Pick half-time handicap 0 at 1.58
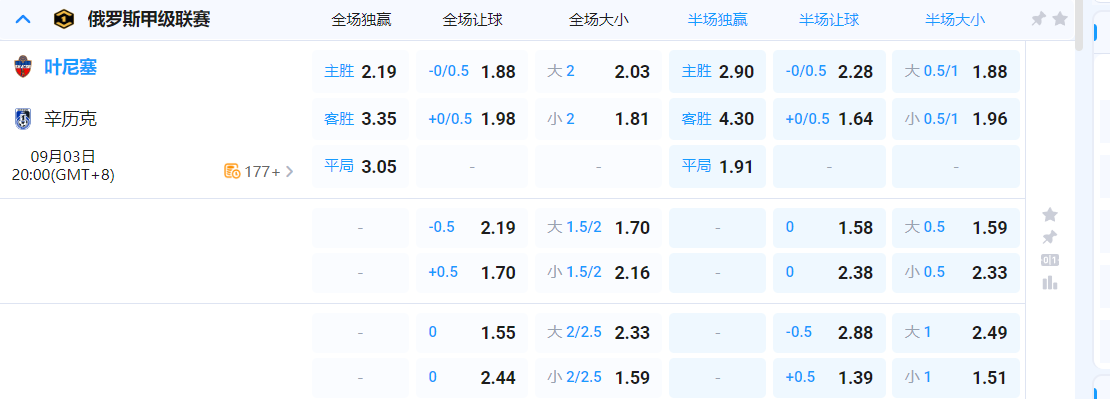Screen dimensions: 1110x399 829,228
